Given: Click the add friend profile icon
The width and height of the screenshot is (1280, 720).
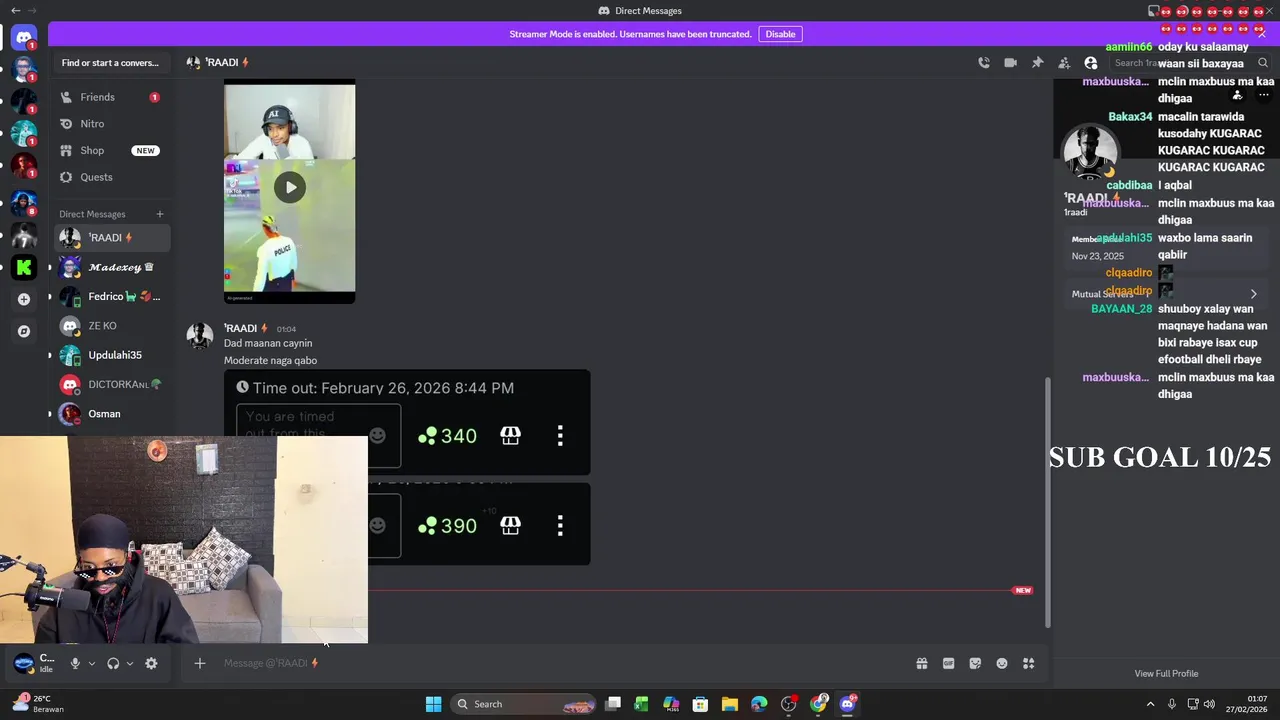Looking at the screenshot, I should click(x=1237, y=95).
